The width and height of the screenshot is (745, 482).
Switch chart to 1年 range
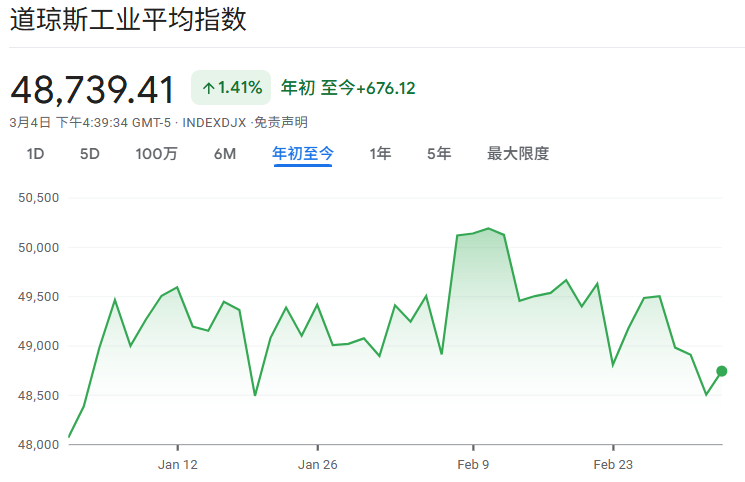click(381, 154)
